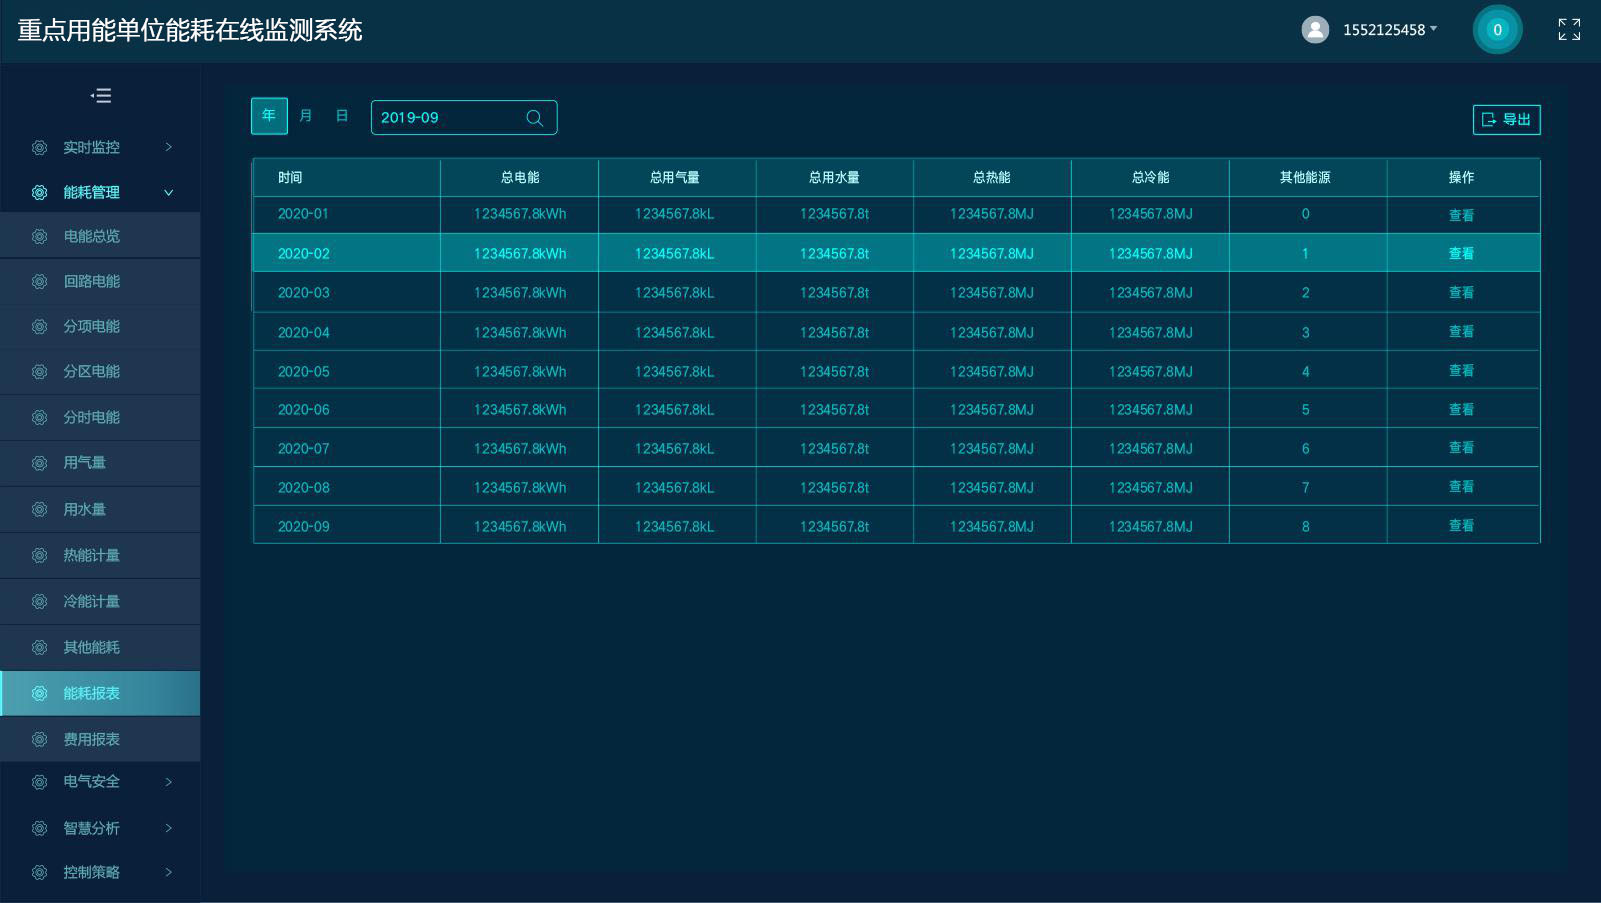
Task: Select 能耗报表 in the sidebar
Action: [91, 694]
